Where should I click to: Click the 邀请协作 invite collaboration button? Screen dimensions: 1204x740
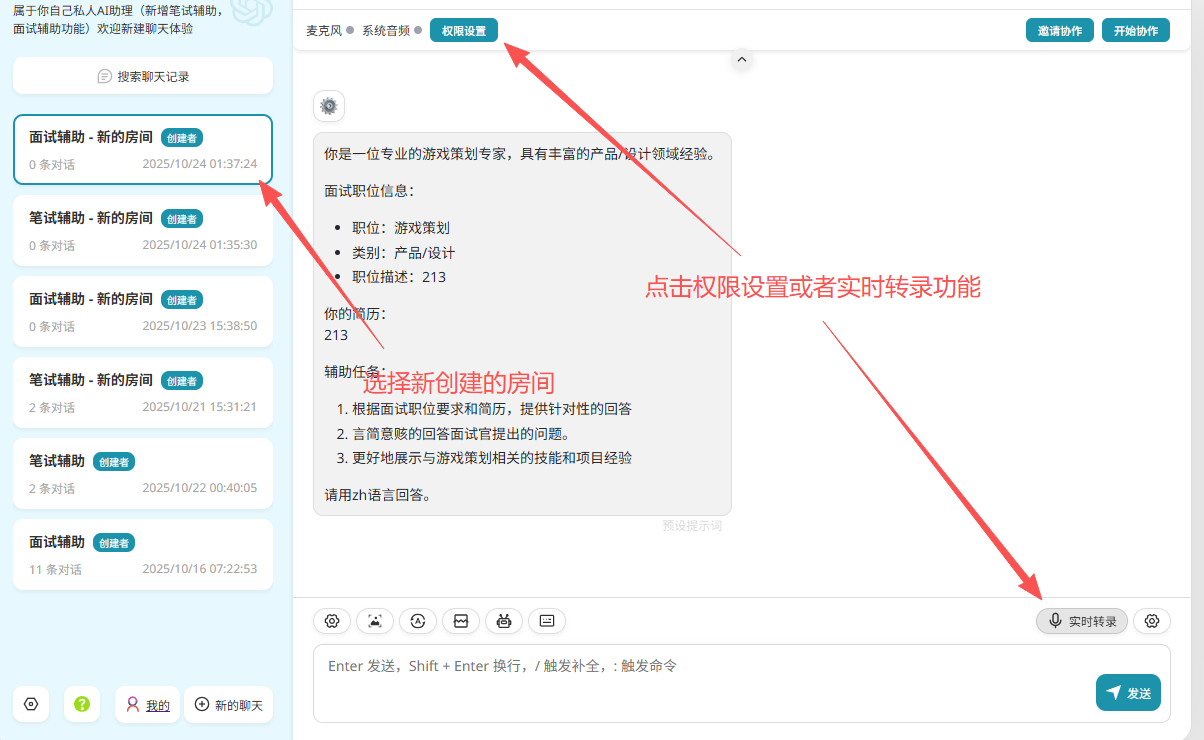click(1059, 30)
